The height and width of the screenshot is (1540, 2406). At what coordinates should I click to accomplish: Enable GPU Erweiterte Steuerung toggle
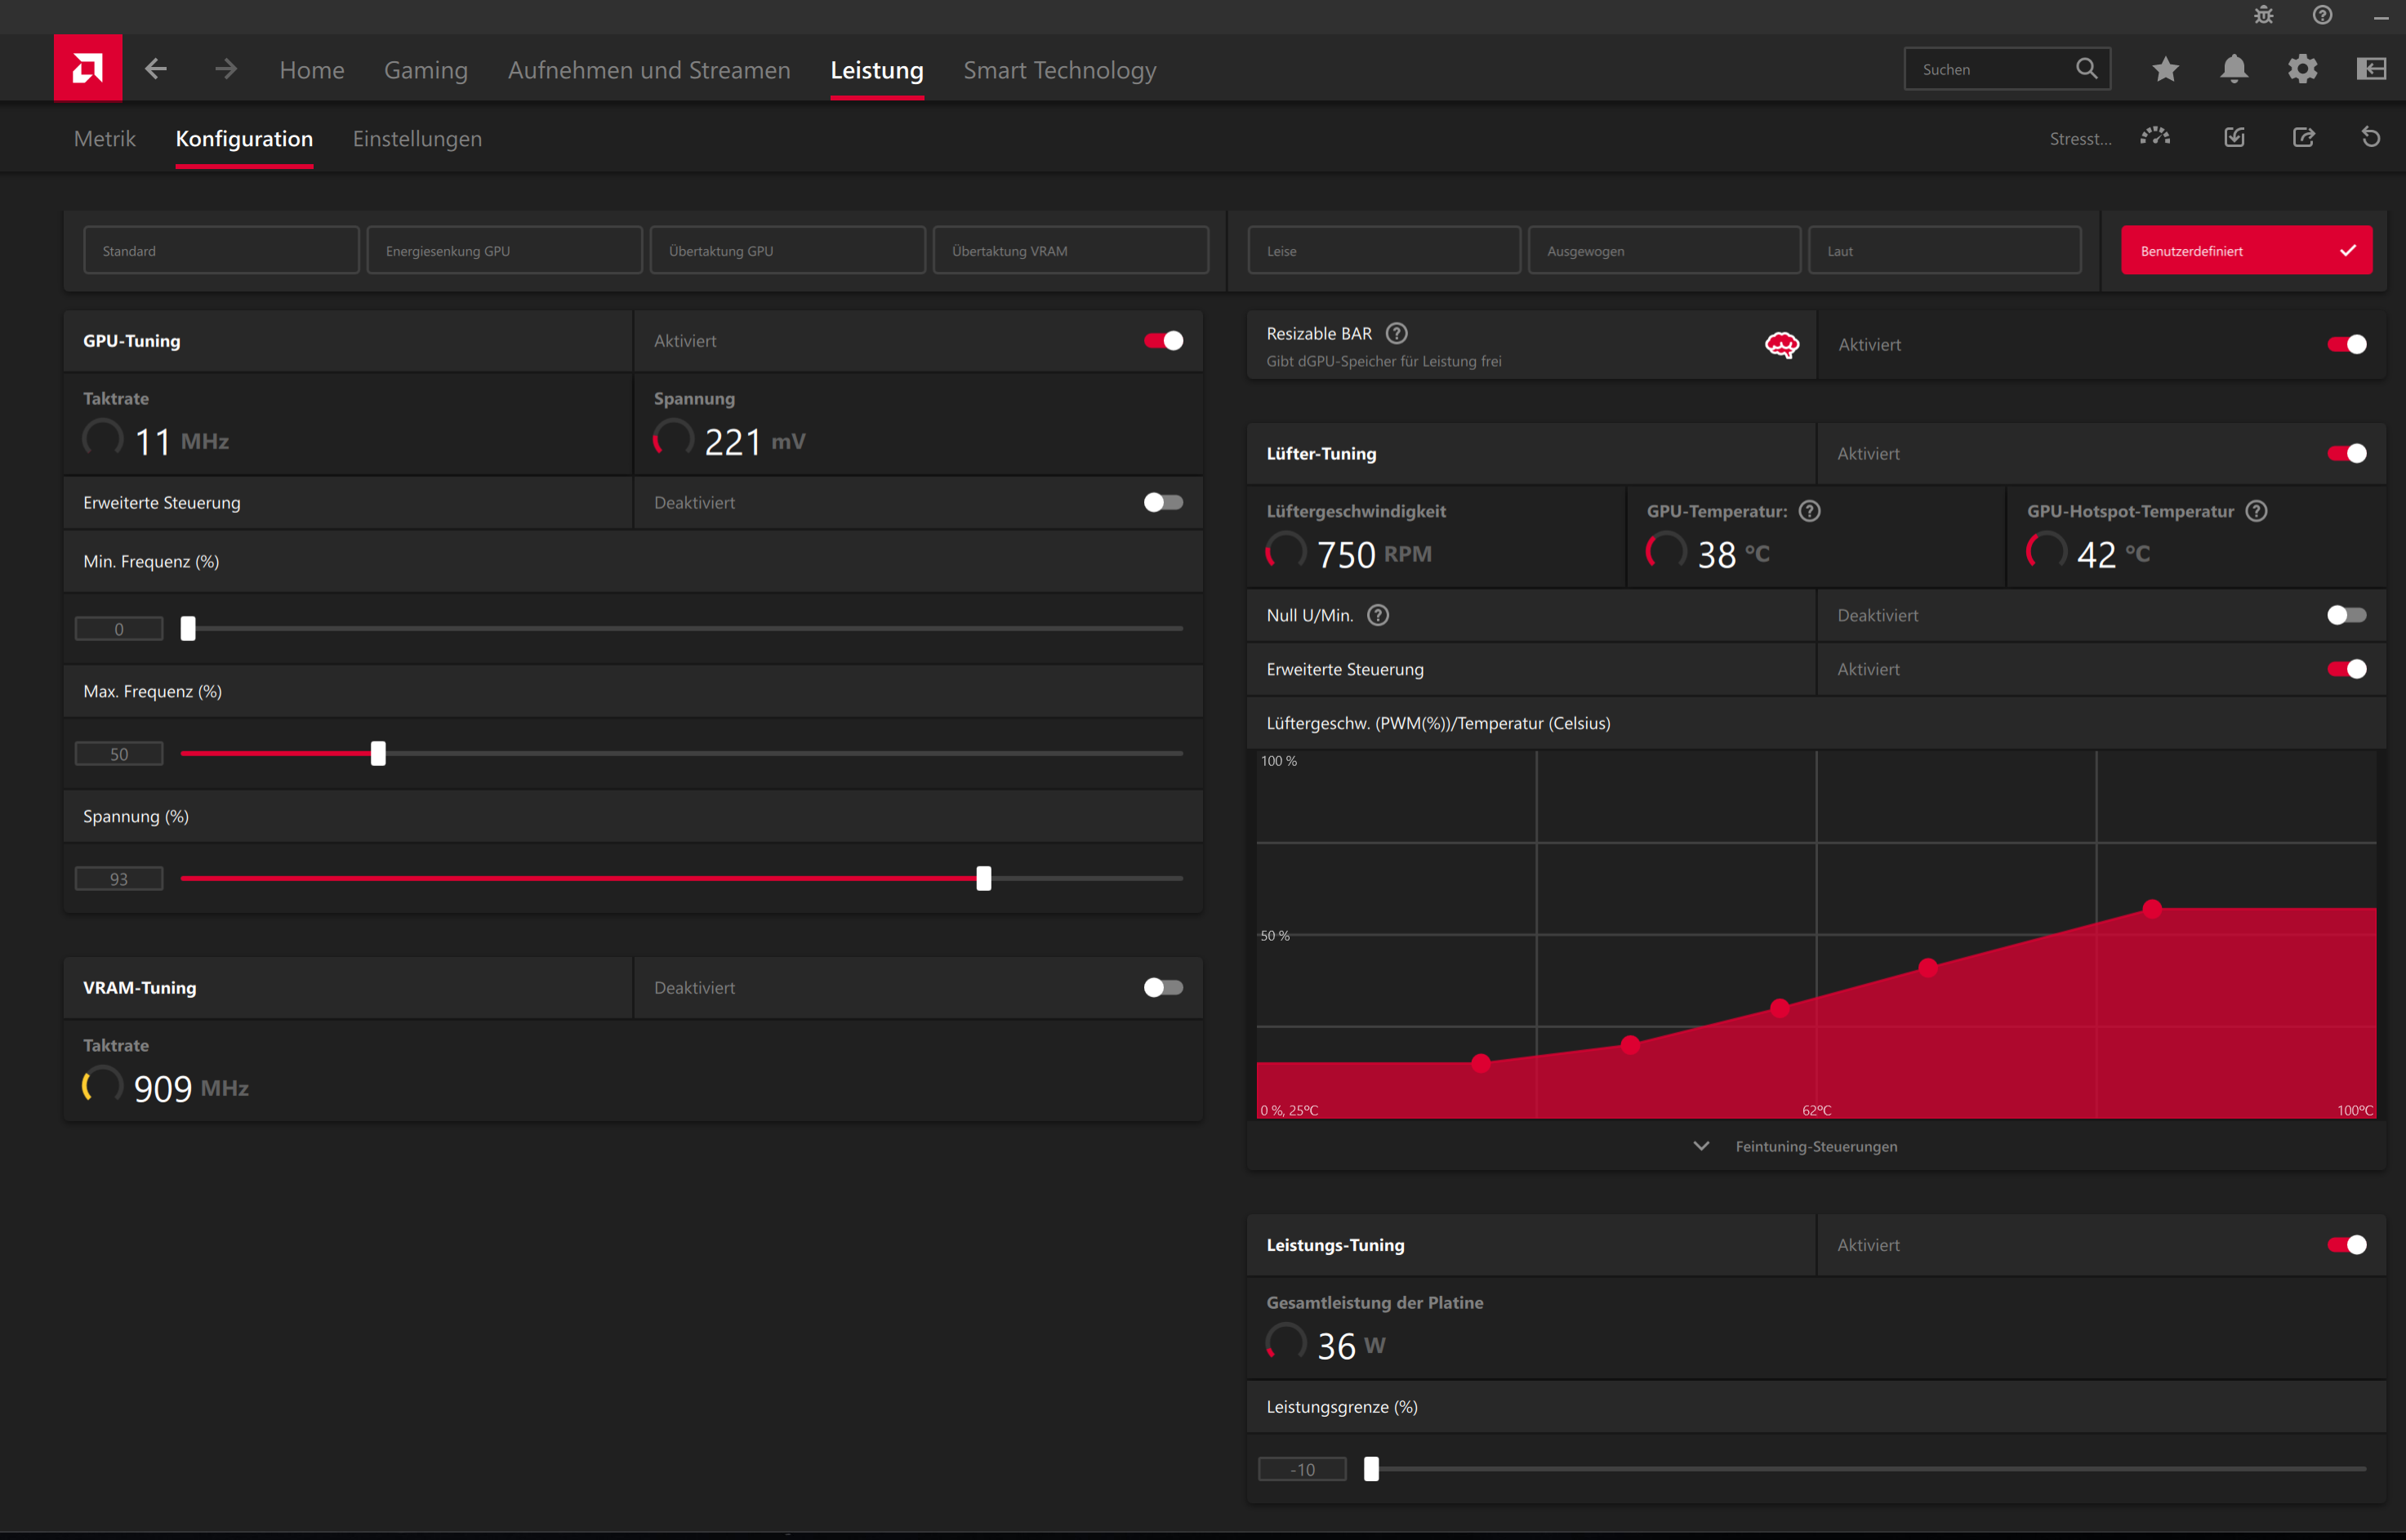tap(1163, 502)
